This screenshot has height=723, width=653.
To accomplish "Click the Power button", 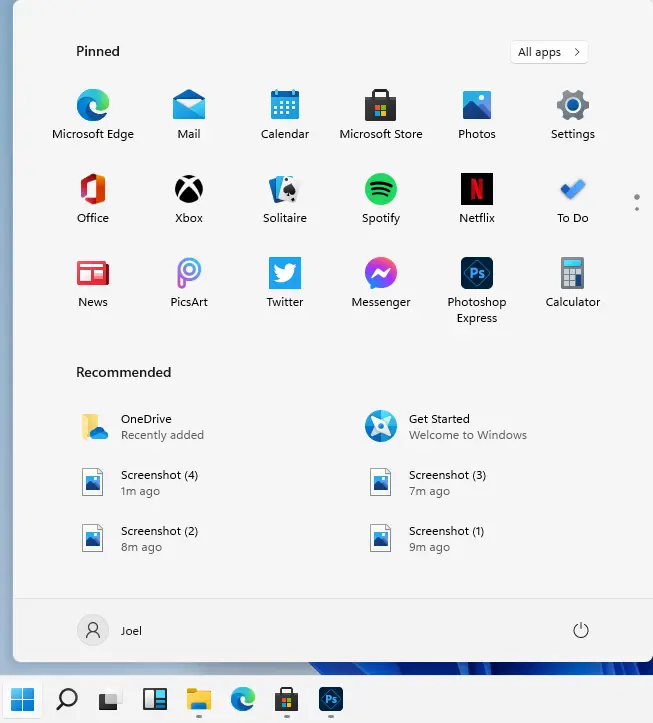I will (581, 630).
